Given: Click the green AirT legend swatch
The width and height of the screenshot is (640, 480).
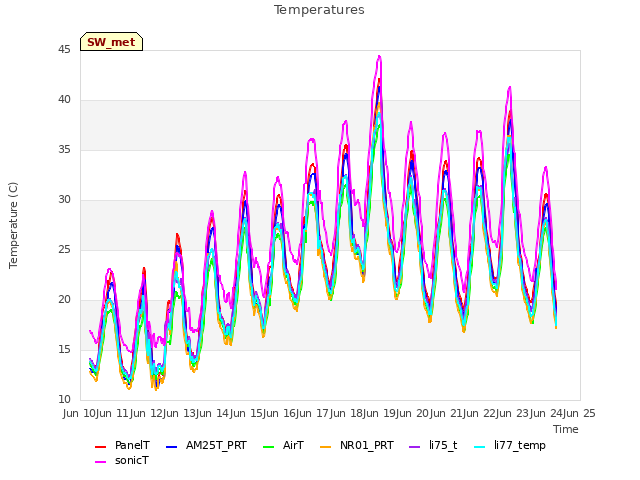Looking at the screenshot, I should pyautogui.click(x=269, y=447).
